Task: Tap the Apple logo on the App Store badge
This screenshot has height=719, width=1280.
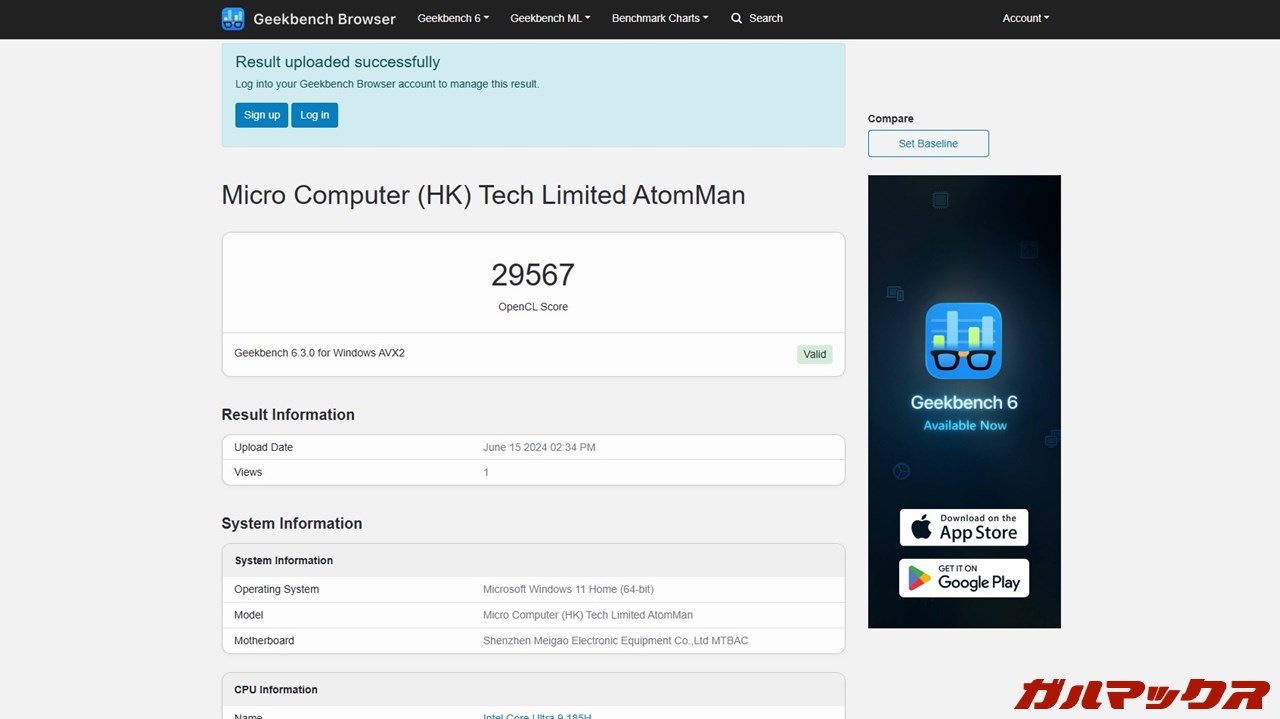Action: [922, 527]
